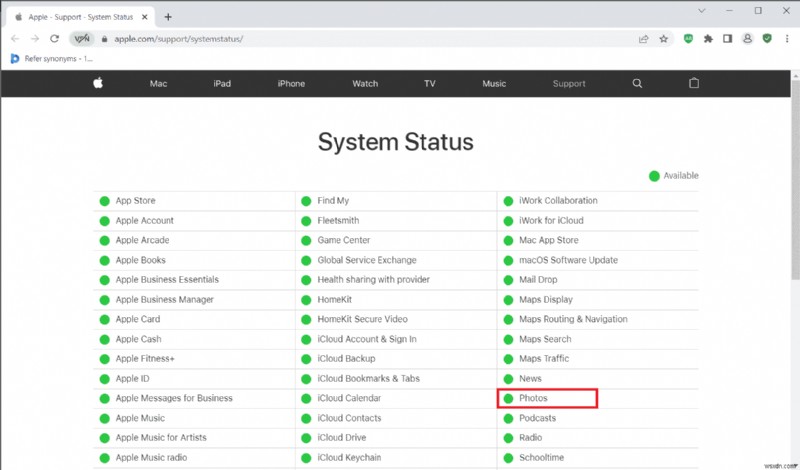Image resolution: width=800 pixels, height=470 pixels.
Task: Open Chrome three-dot menu
Action: [787, 39]
